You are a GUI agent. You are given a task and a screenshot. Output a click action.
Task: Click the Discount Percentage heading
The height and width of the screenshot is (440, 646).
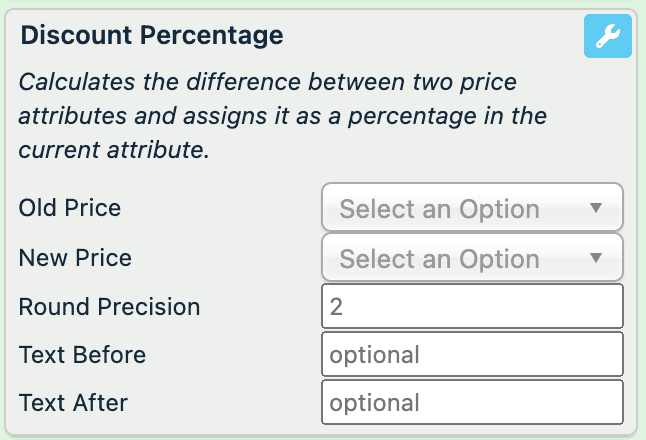coord(152,35)
